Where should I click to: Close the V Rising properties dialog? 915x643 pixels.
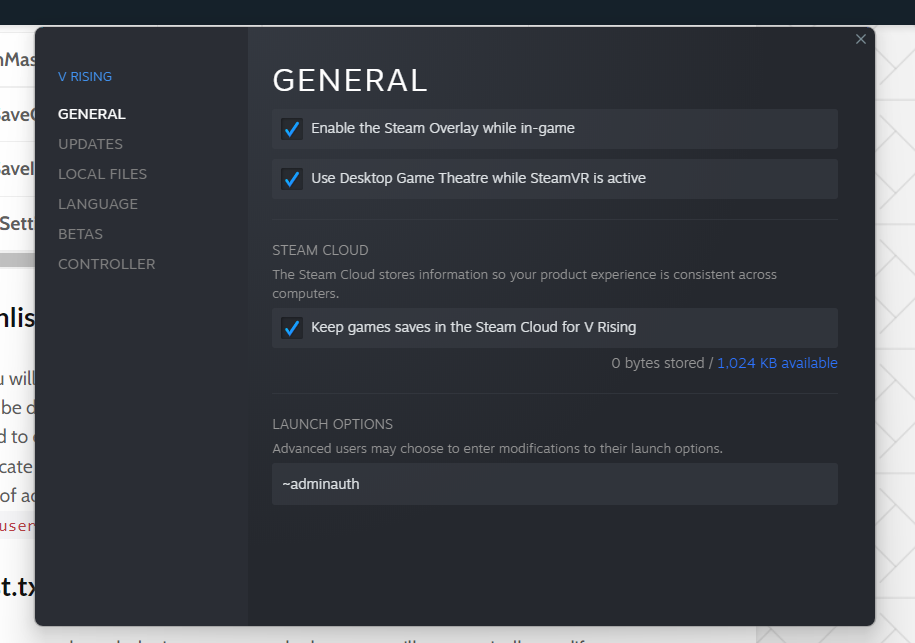[x=860, y=39]
